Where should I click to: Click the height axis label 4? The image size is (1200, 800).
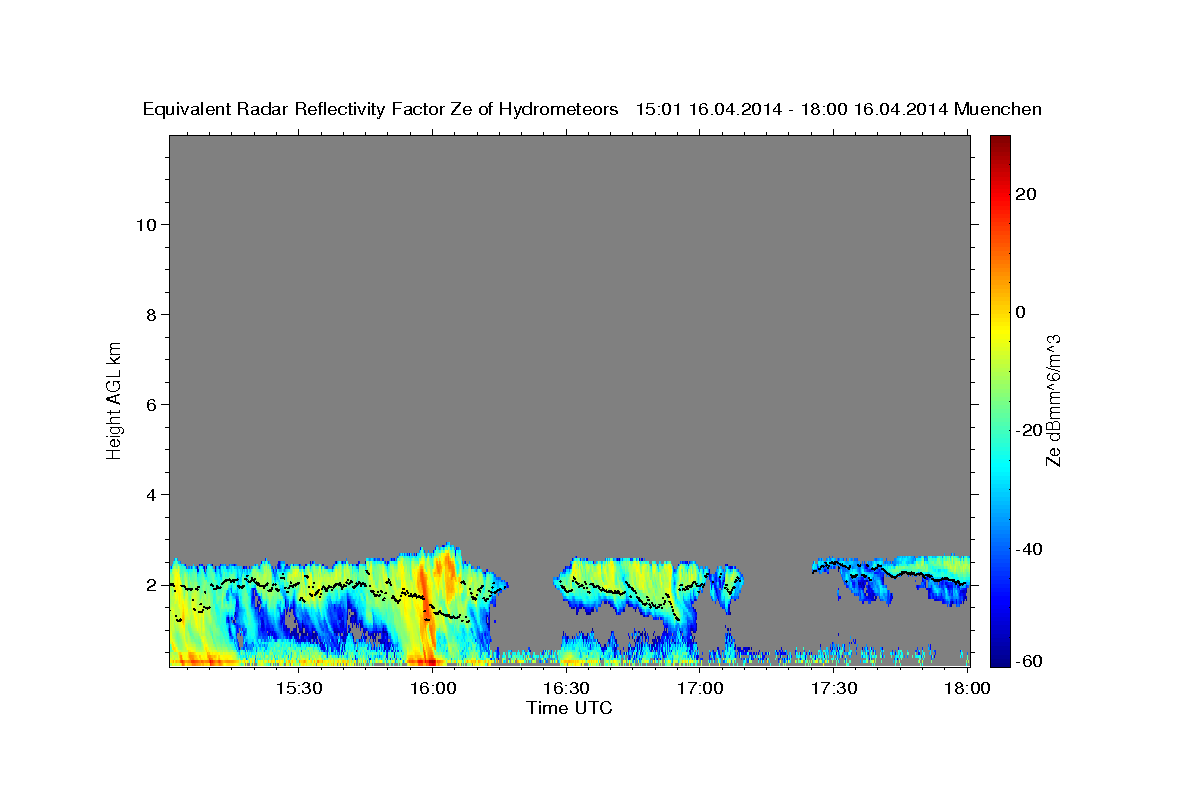click(x=153, y=495)
